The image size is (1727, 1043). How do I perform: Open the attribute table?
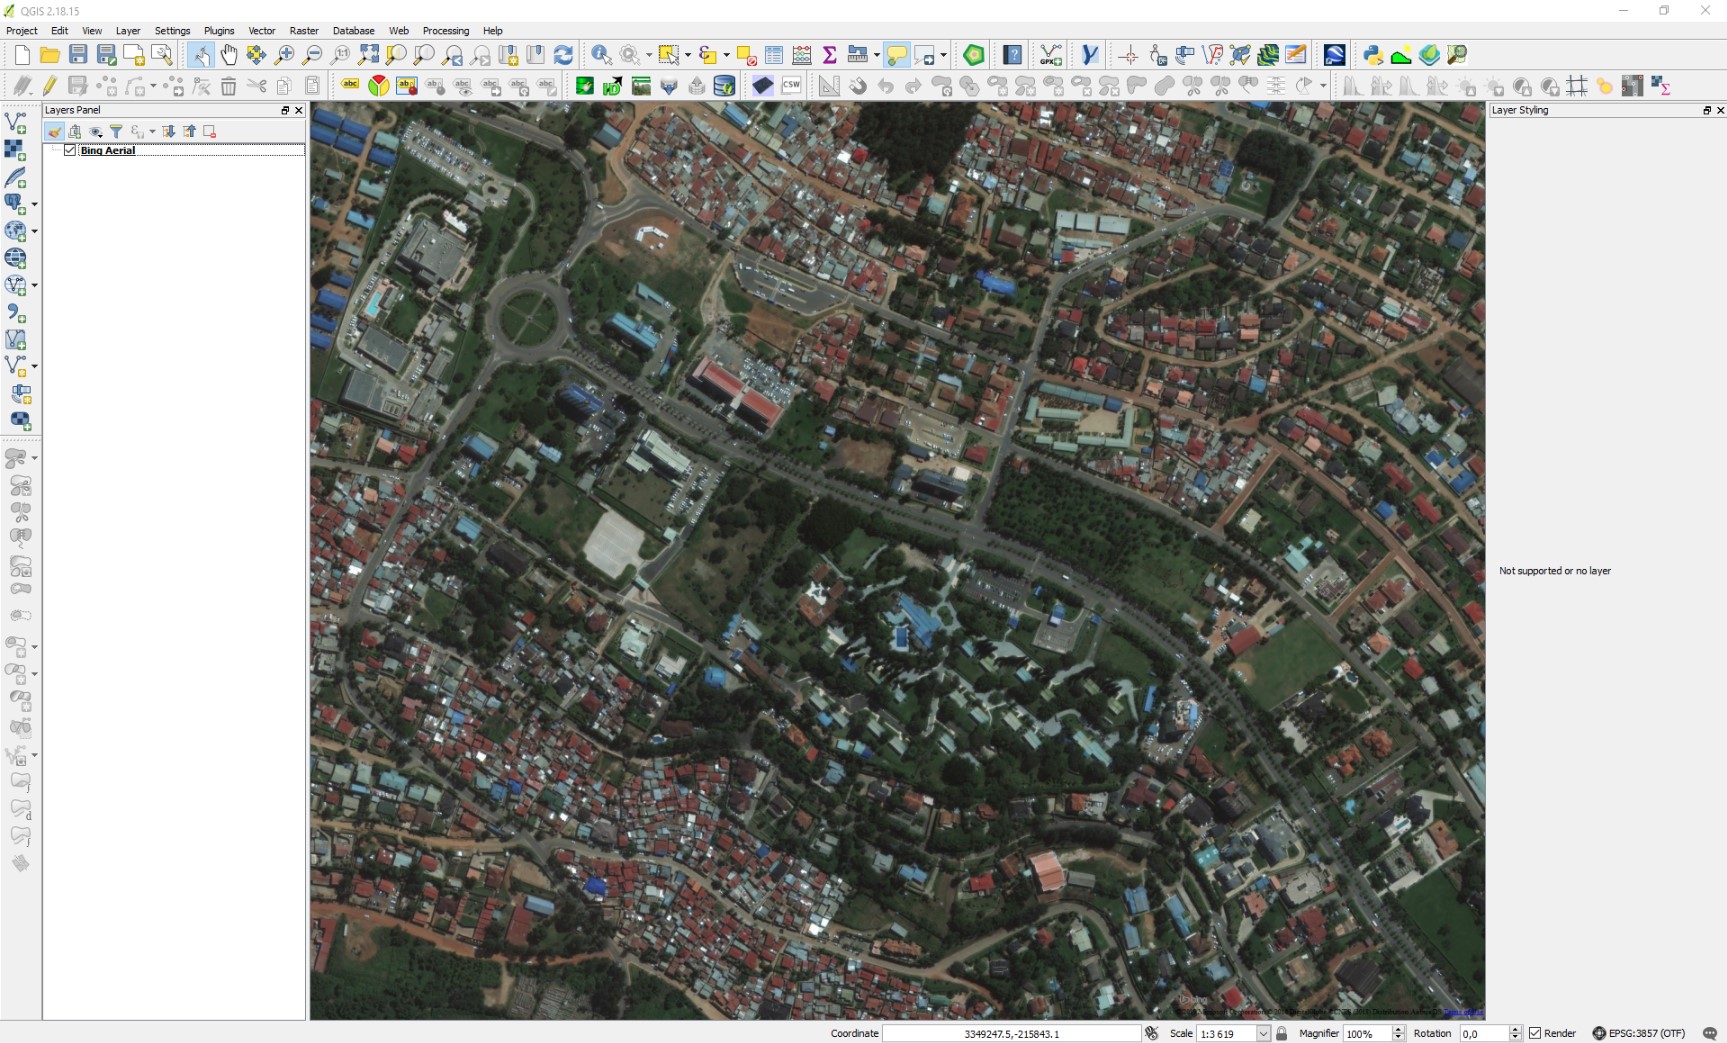(774, 55)
